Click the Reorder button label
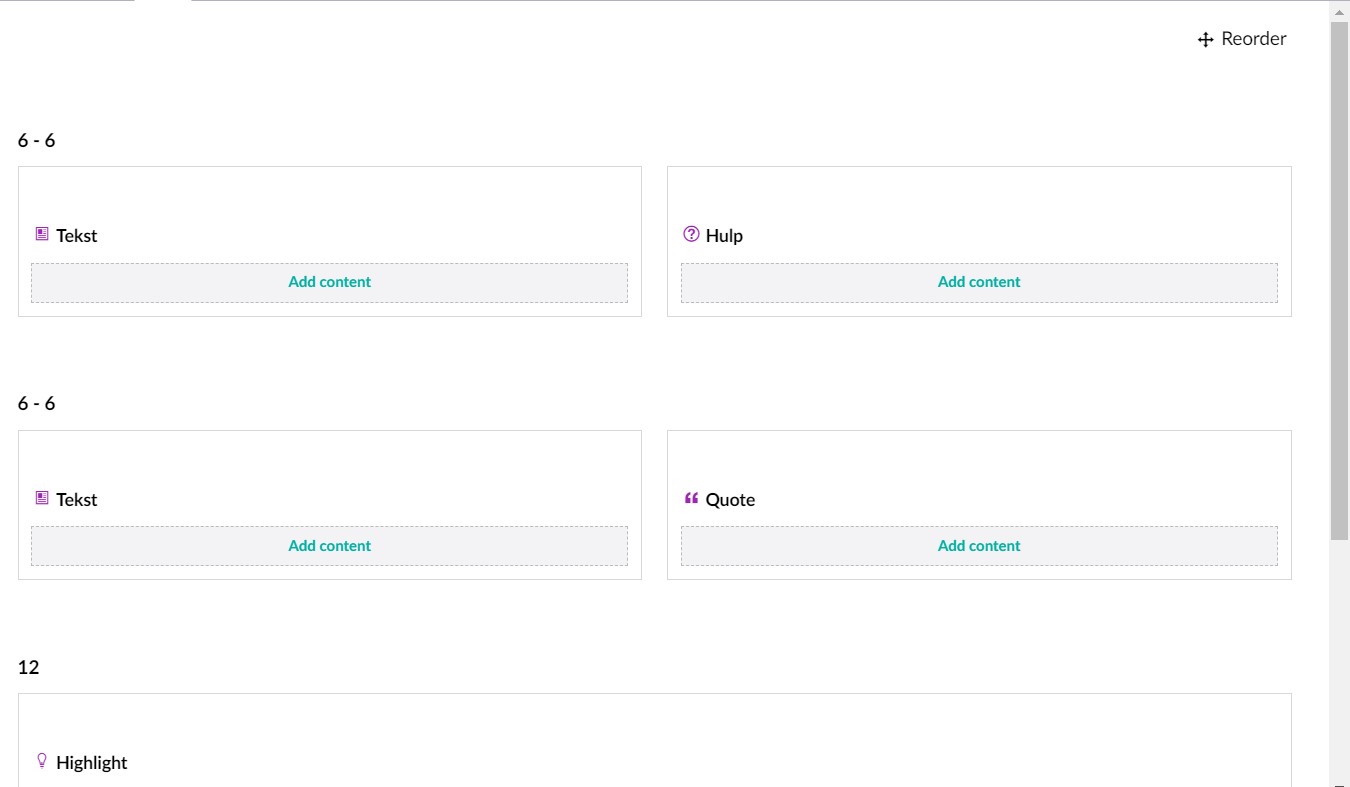The image size is (1350, 787). (1254, 39)
